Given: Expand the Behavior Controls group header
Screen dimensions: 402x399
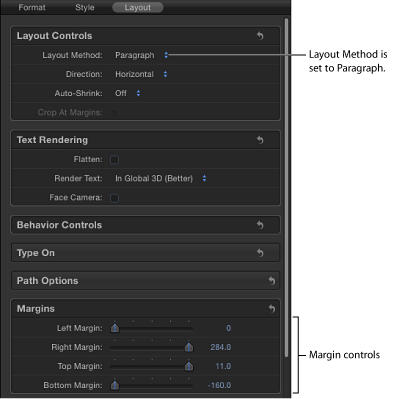Looking at the screenshot, I should (145, 225).
